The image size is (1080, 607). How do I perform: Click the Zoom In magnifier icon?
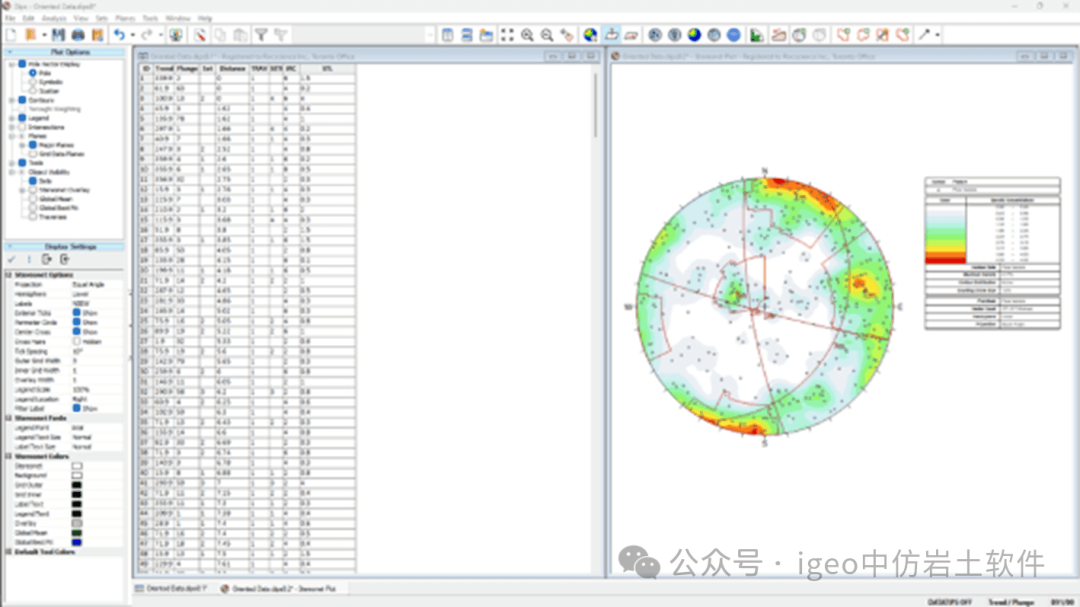tap(527, 35)
